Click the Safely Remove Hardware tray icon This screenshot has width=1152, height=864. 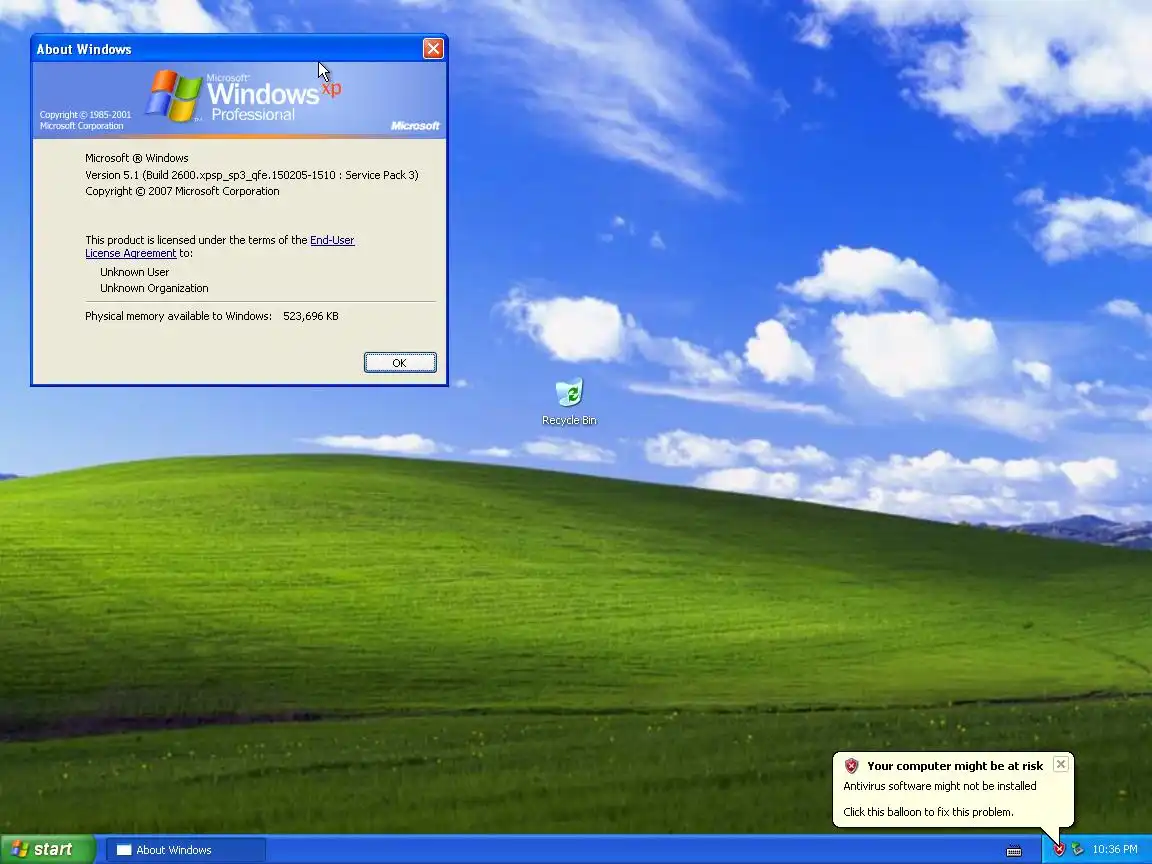1077,849
